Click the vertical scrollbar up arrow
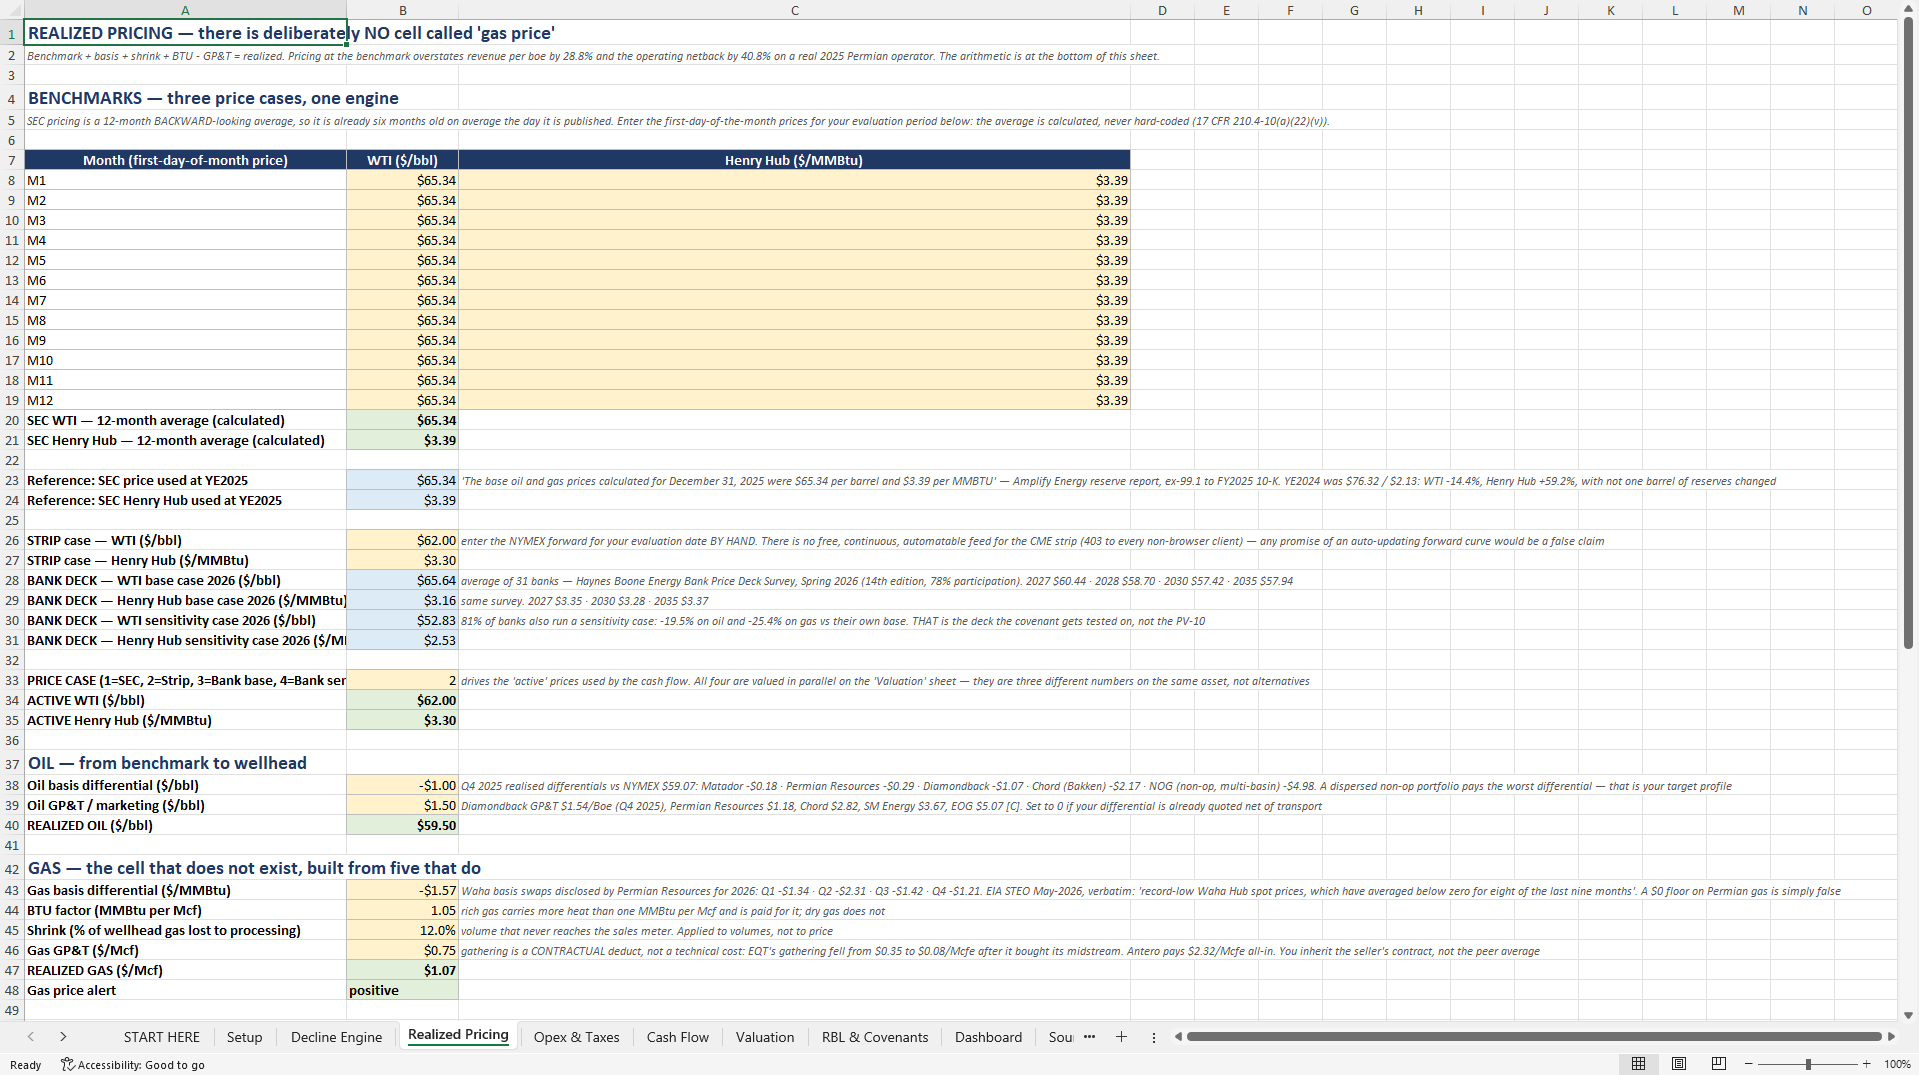This screenshot has width=1919, height=1075. pos(1908,8)
